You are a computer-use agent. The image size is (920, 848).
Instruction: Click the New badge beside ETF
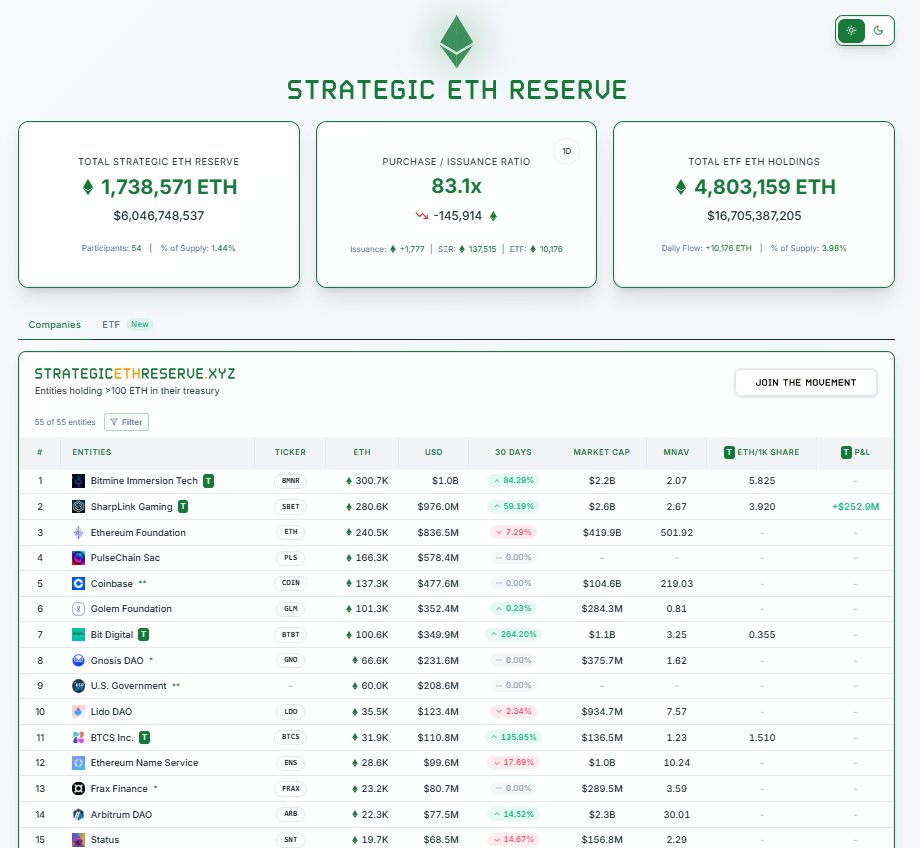[x=140, y=324]
